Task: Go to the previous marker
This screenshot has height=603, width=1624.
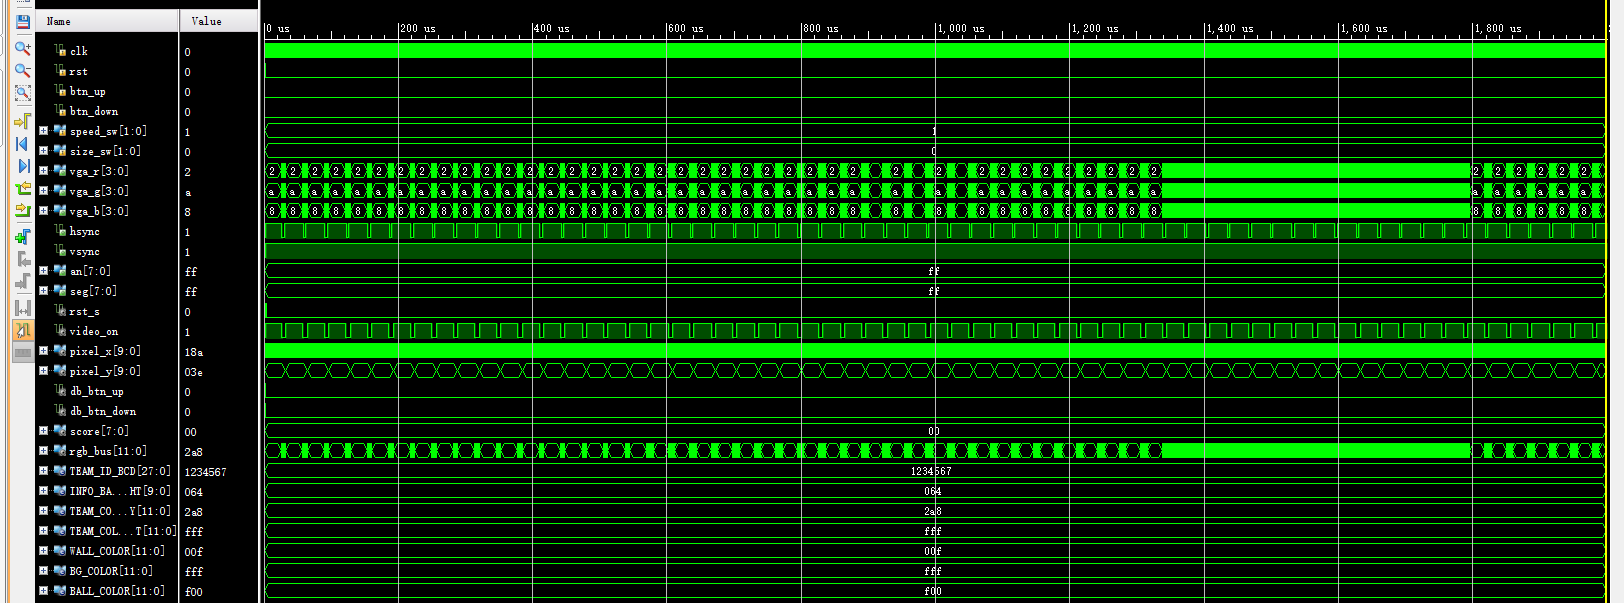Action: (x=22, y=259)
